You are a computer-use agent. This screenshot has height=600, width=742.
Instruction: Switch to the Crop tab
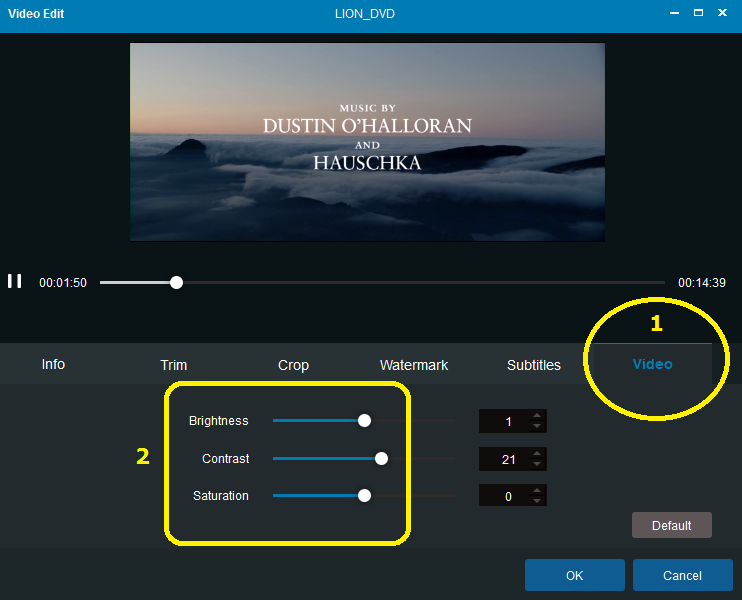[293, 365]
